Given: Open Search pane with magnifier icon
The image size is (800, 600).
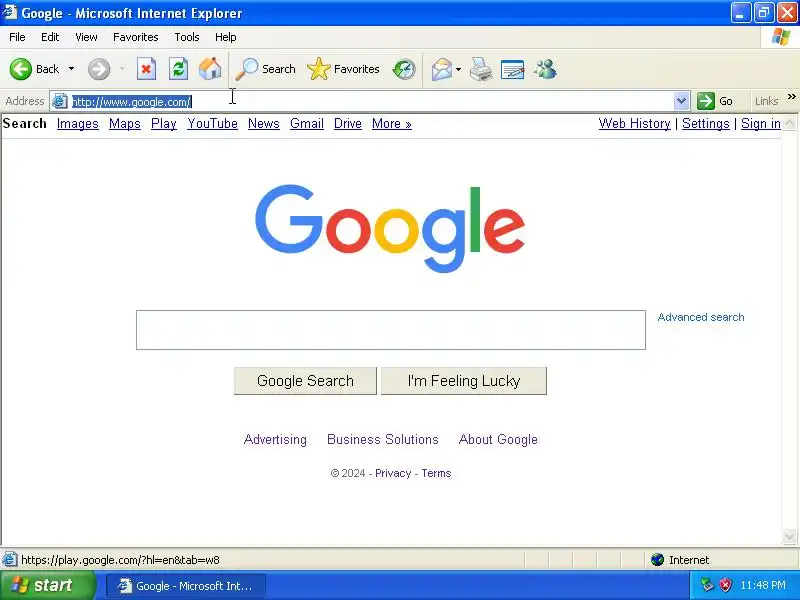Looking at the screenshot, I should coord(246,69).
